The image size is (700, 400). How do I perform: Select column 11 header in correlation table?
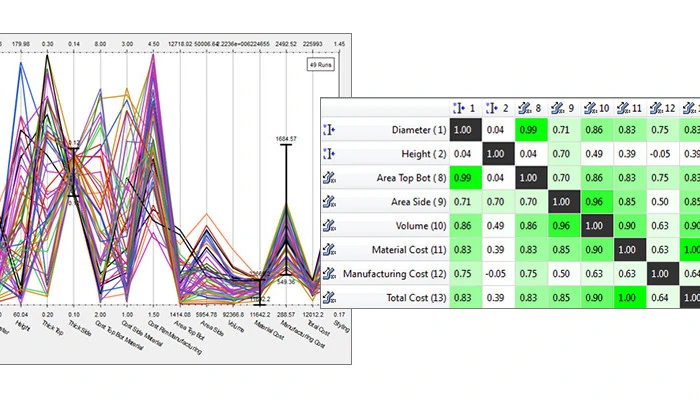(x=629, y=108)
